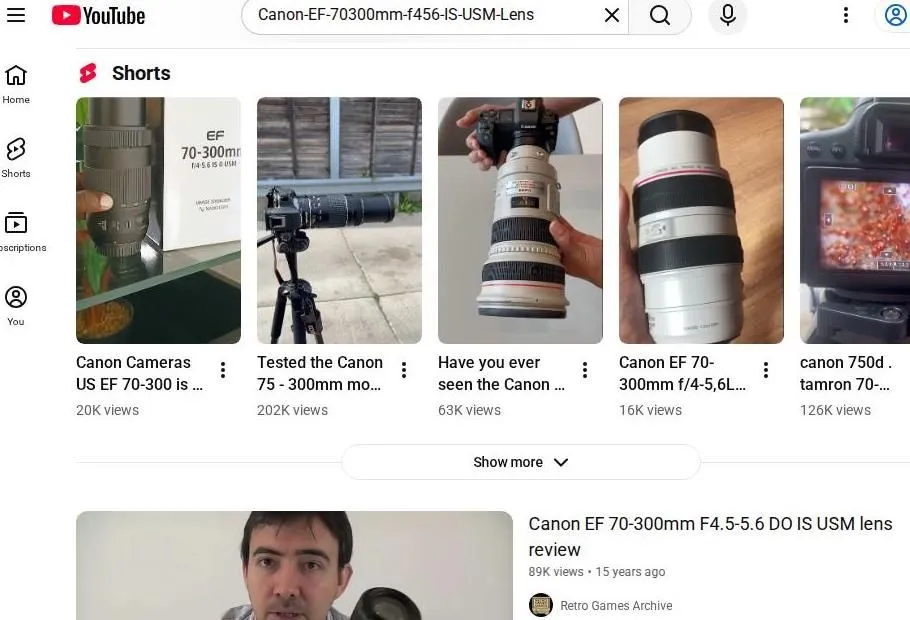Open the three-dot settings menu in header
Viewport: 910px width, 620px height.
tap(846, 15)
